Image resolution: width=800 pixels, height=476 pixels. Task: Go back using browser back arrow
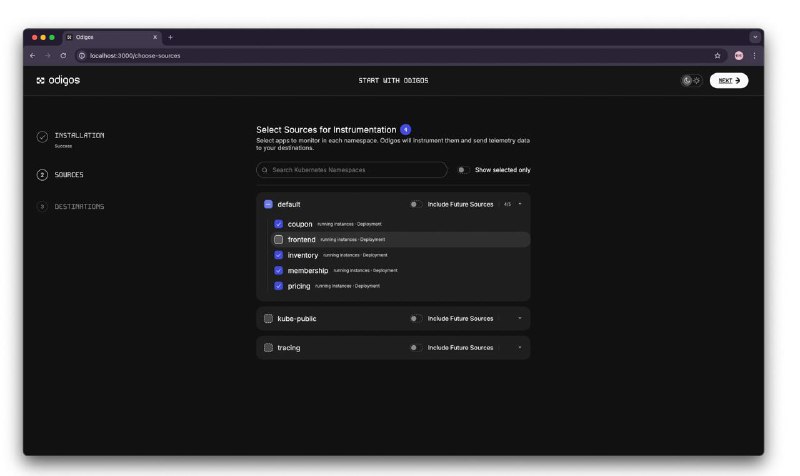33,56
